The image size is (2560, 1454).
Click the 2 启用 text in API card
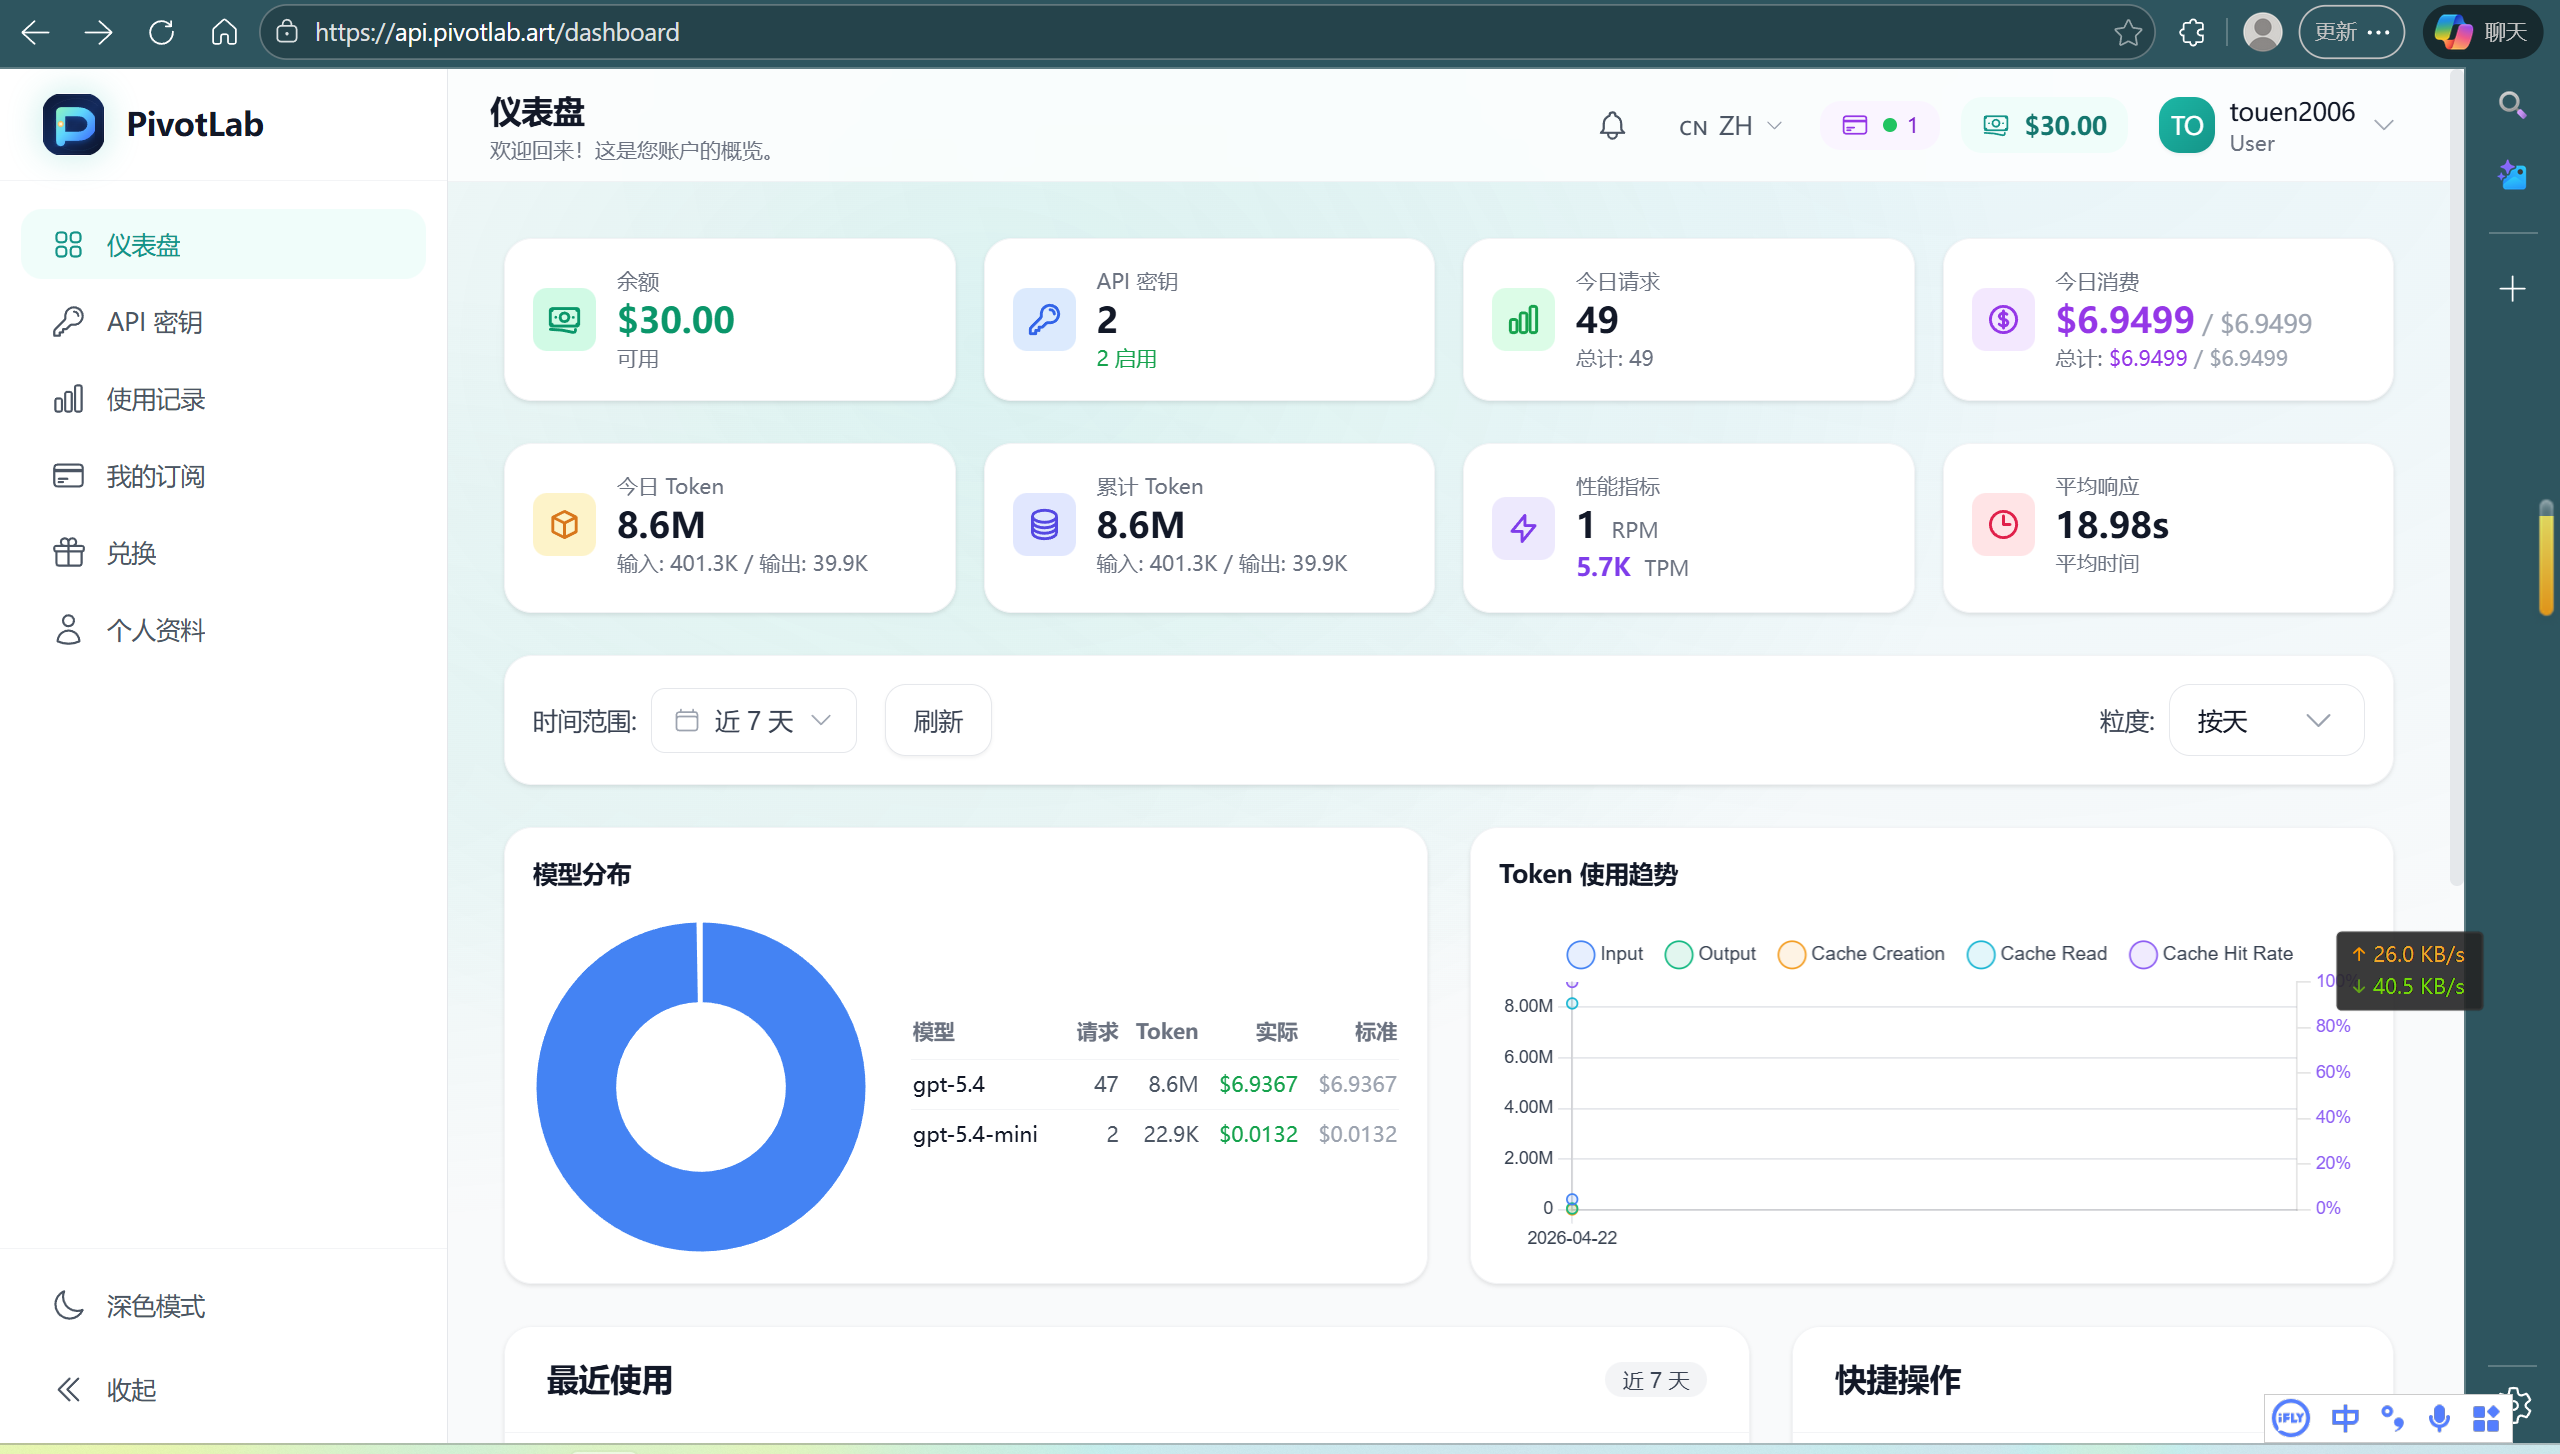[1126, 359]
